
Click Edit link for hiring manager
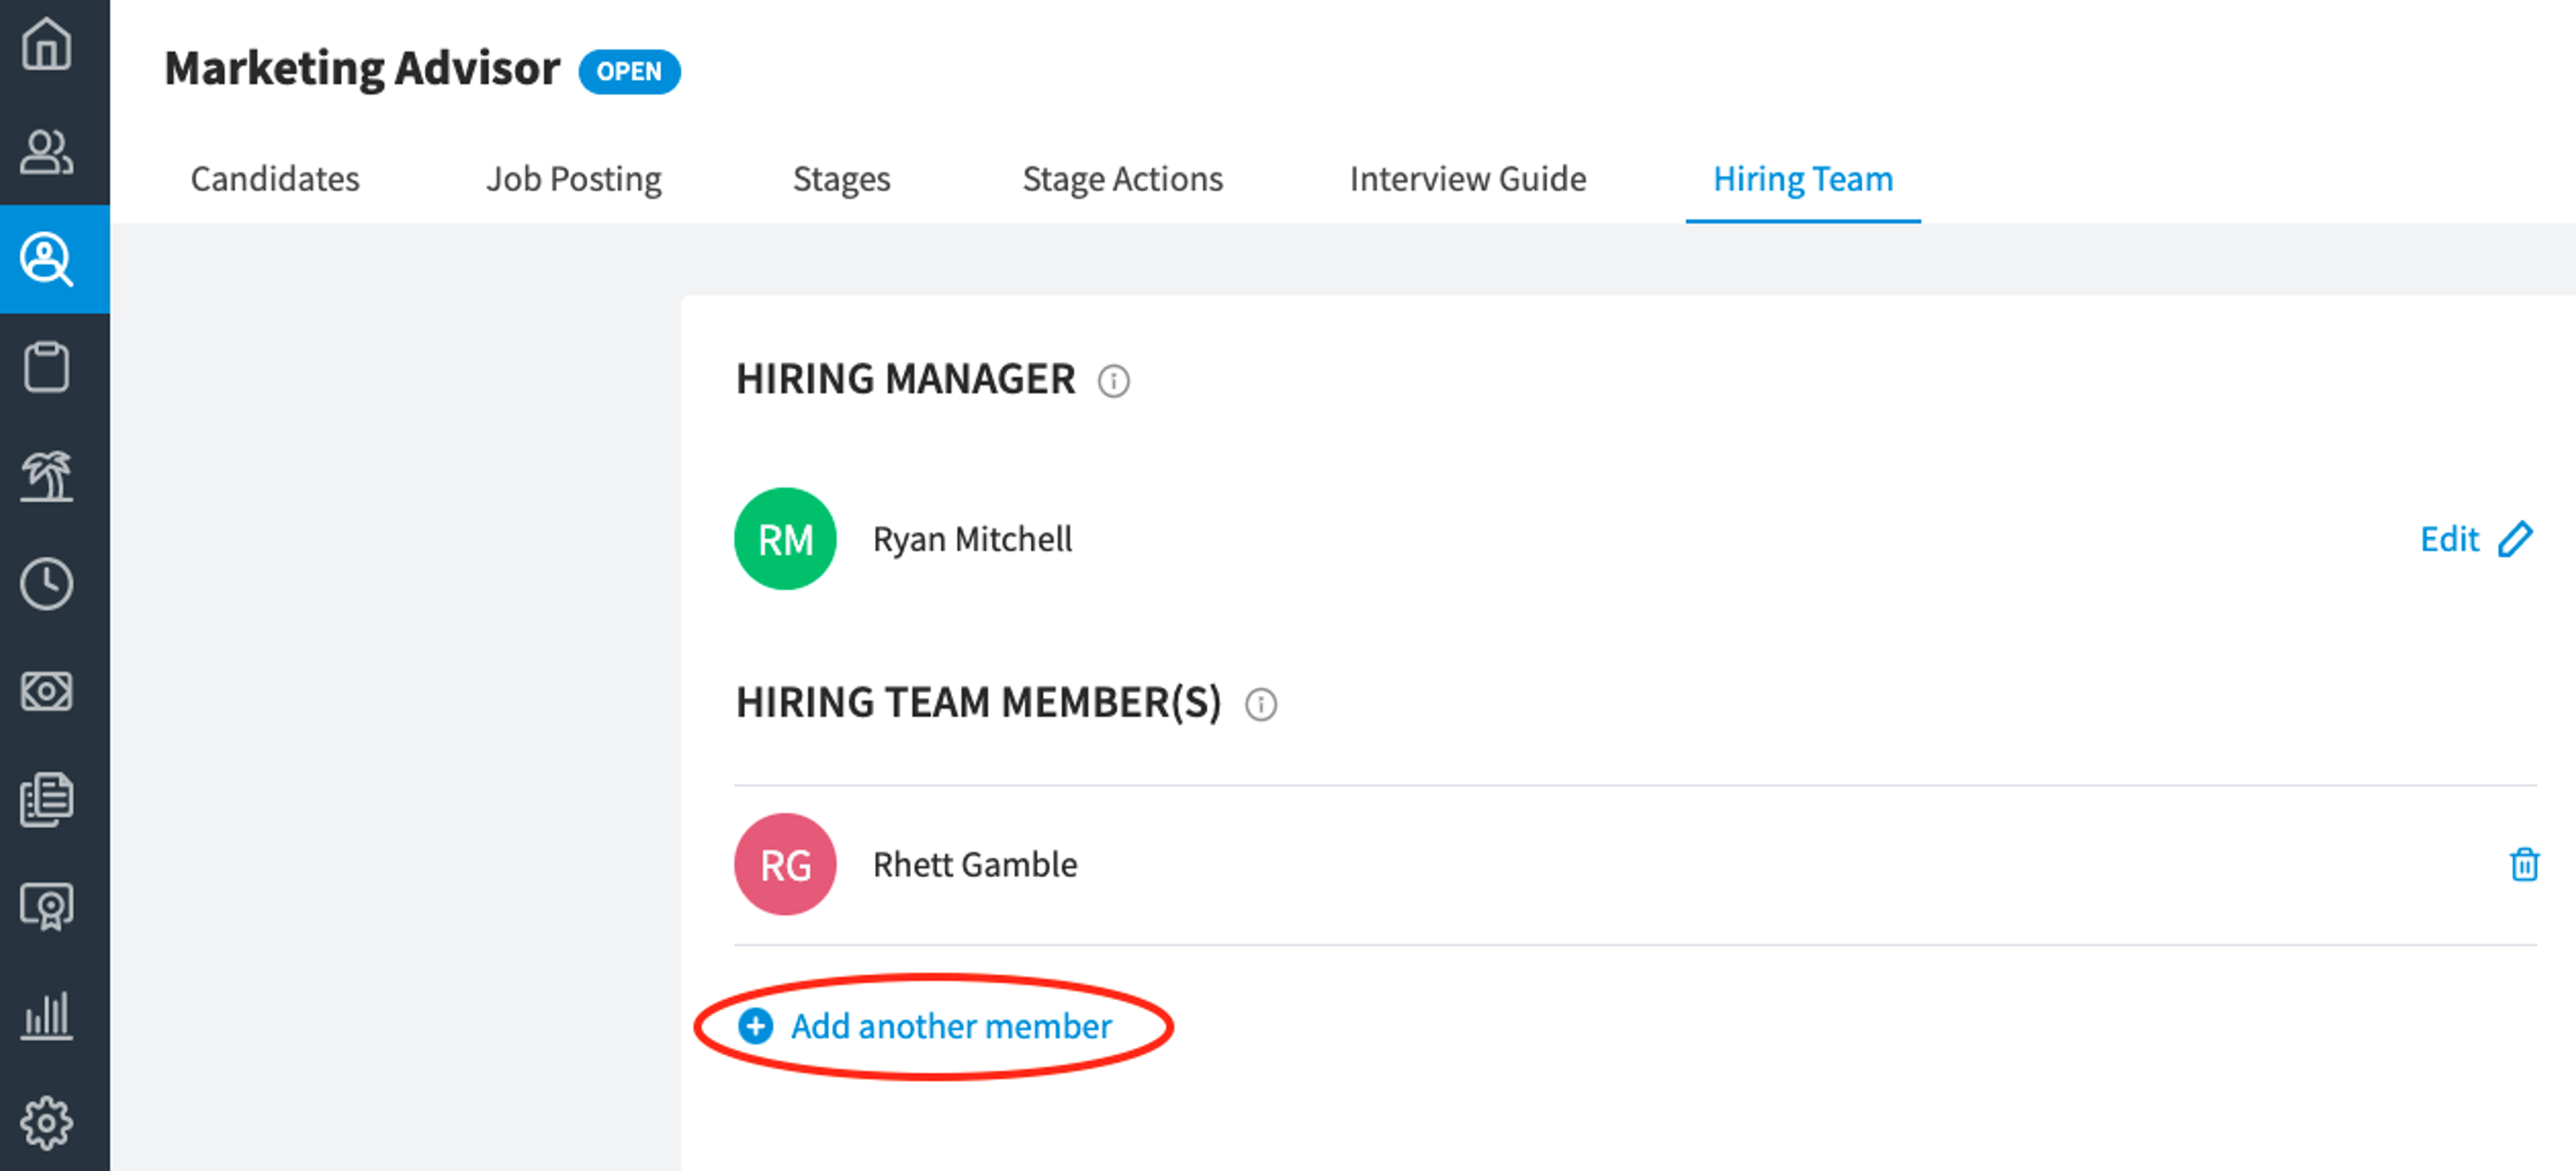pos(2449,539)
